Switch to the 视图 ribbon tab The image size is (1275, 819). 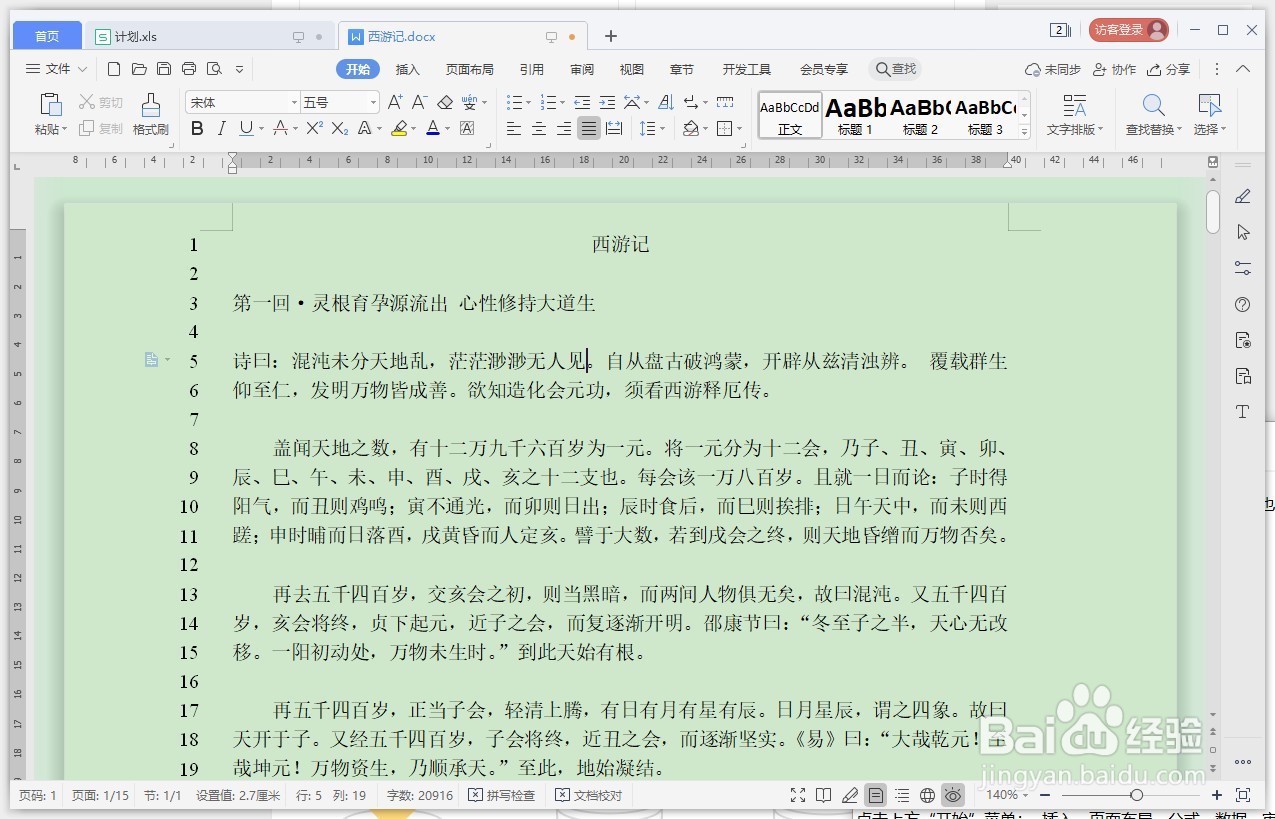632,69
